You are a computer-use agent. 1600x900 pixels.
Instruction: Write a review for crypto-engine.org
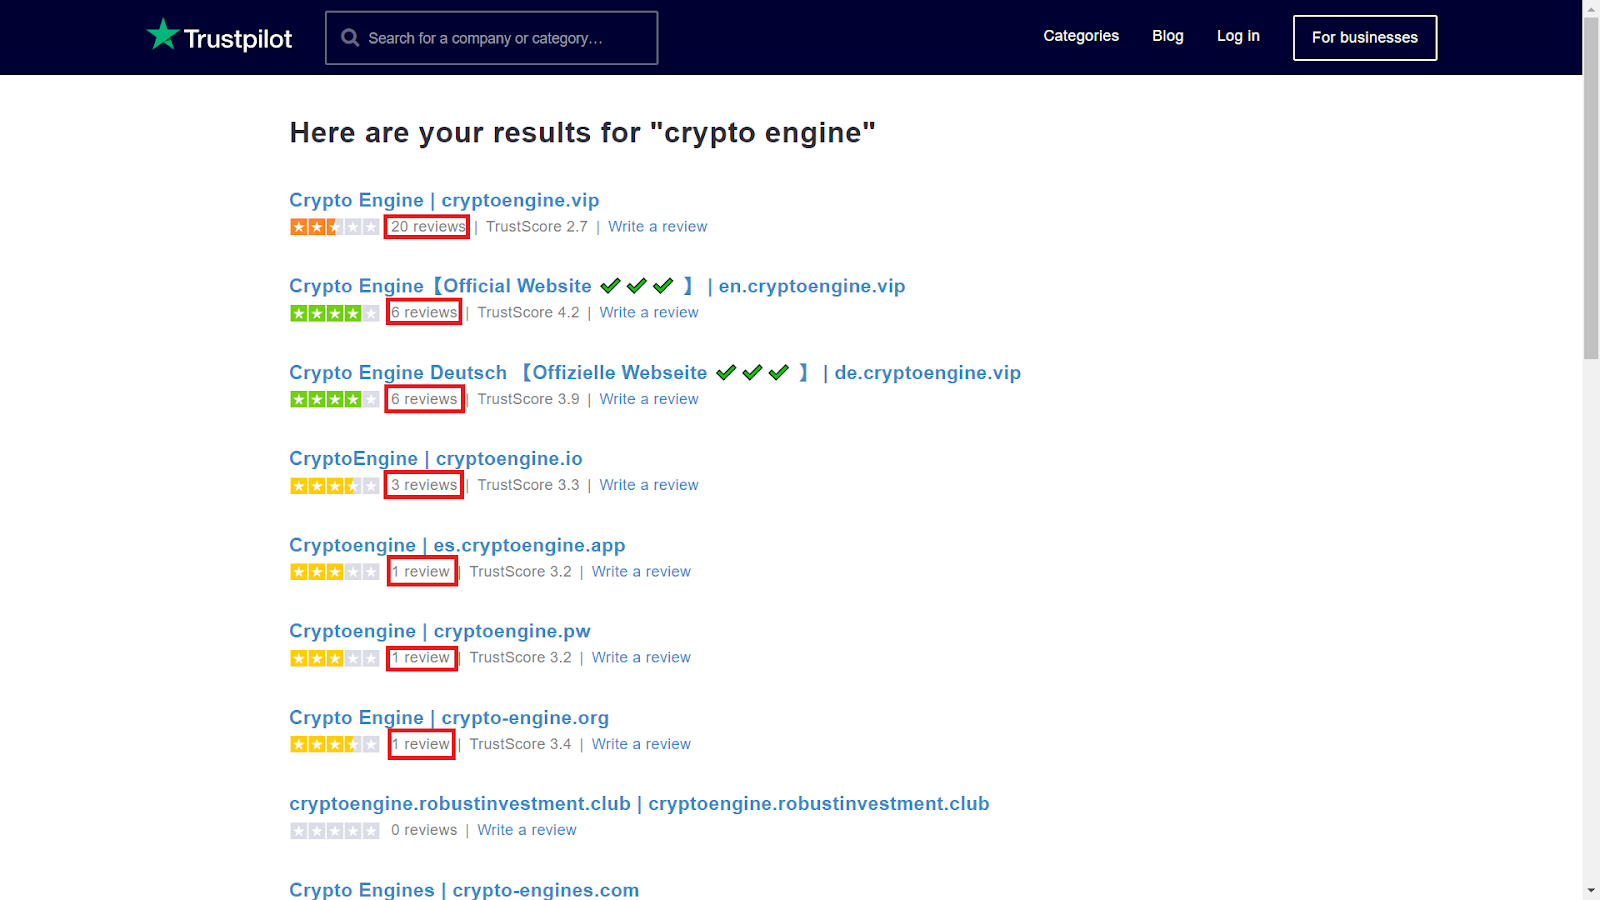pos(641,744)
